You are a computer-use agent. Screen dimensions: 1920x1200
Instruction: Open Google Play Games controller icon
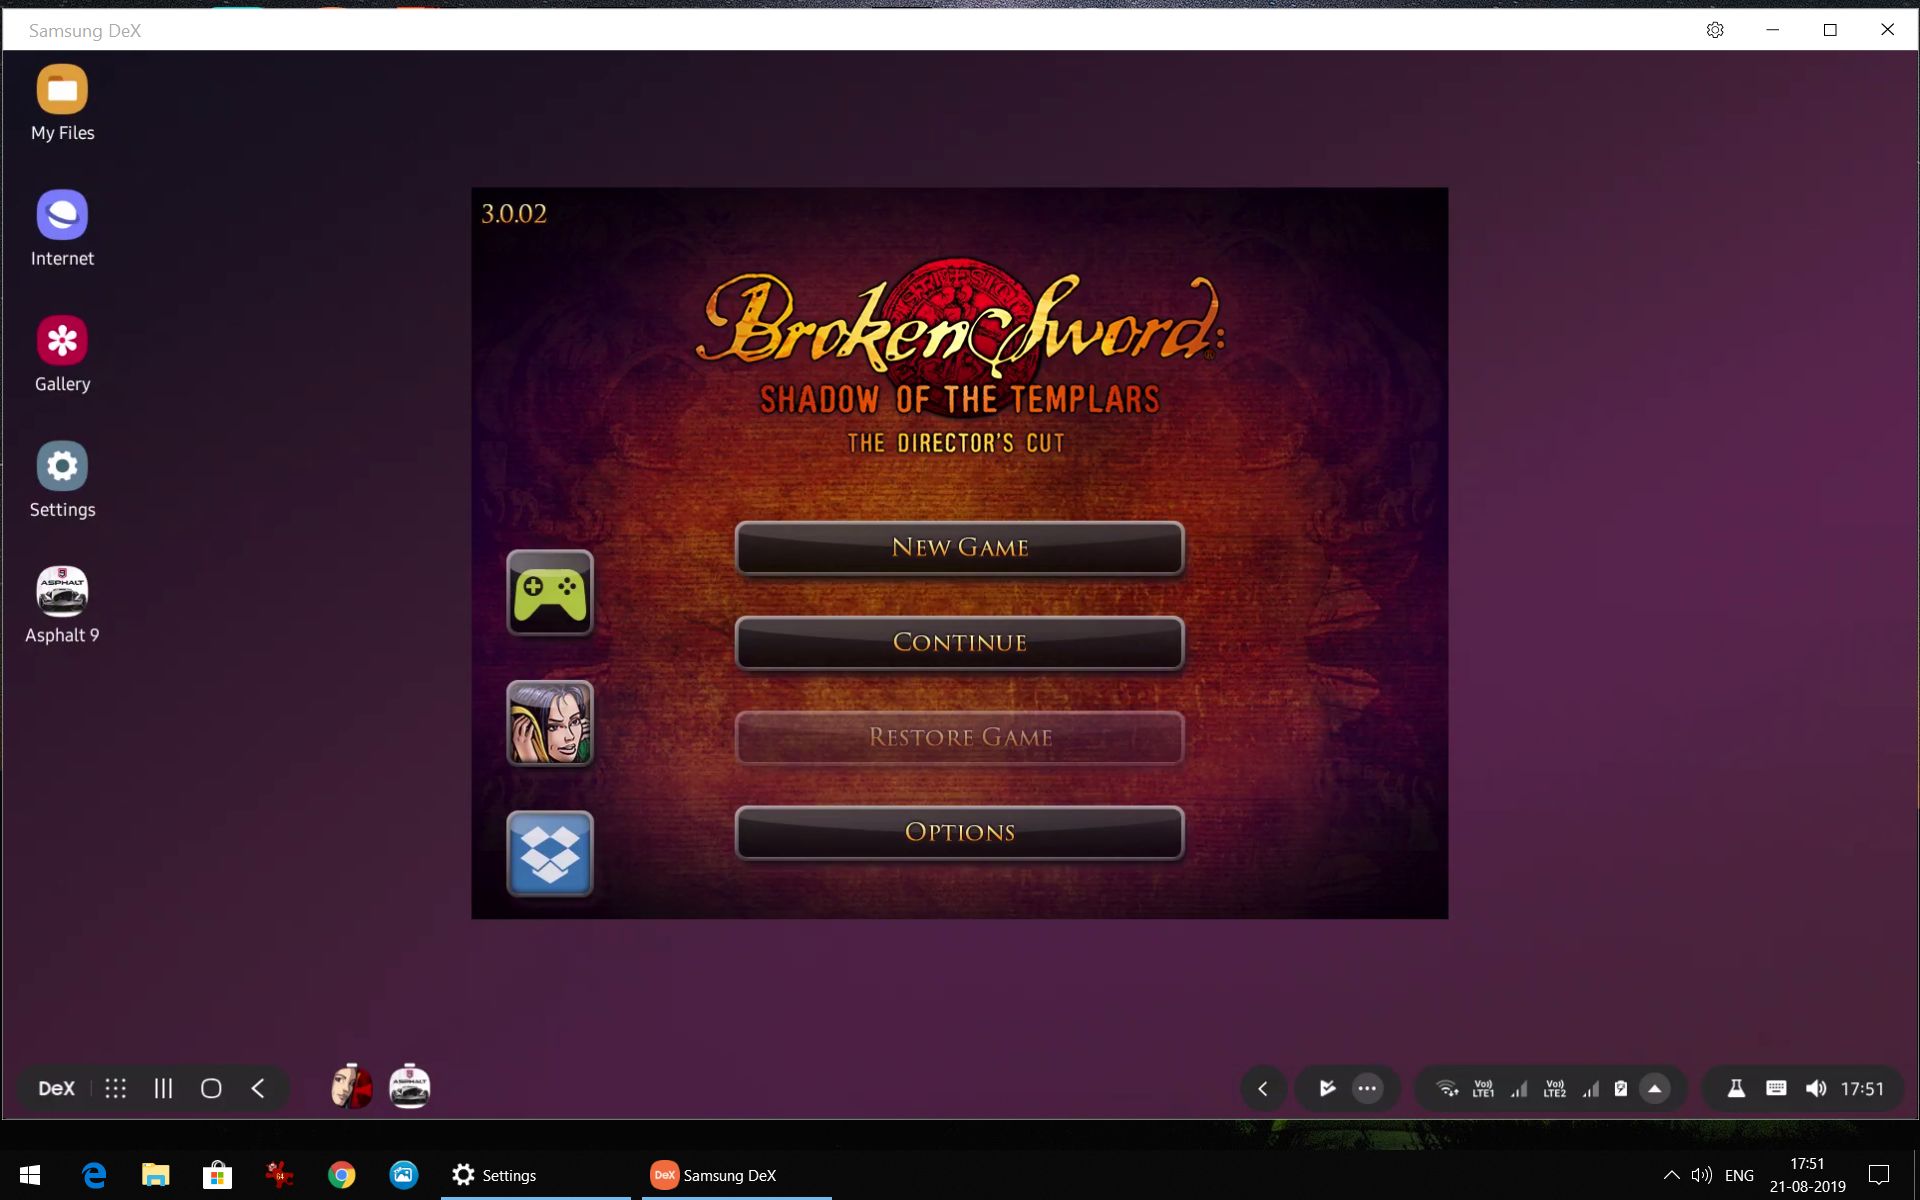550,592
